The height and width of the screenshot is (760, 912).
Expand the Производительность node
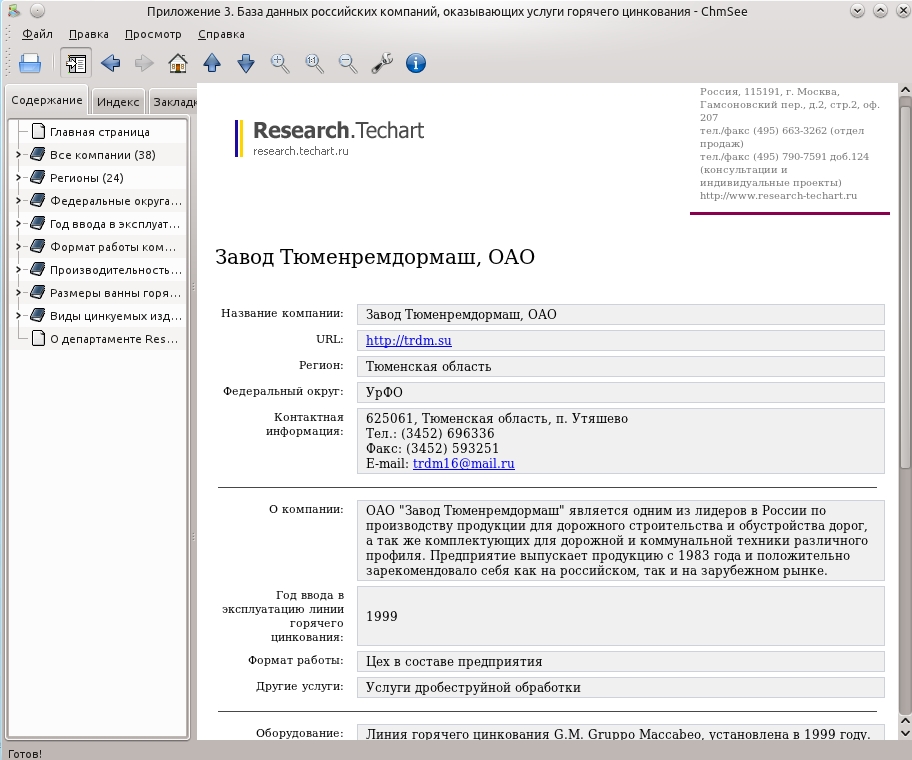[x=18, y=270]
